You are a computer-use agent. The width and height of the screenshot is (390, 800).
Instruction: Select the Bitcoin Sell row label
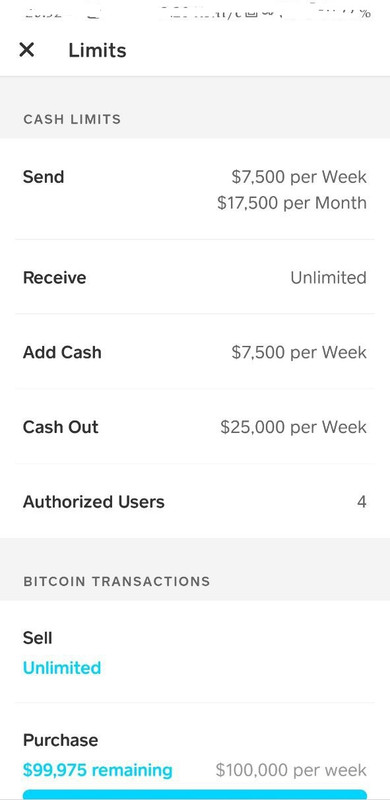point(38,638)
